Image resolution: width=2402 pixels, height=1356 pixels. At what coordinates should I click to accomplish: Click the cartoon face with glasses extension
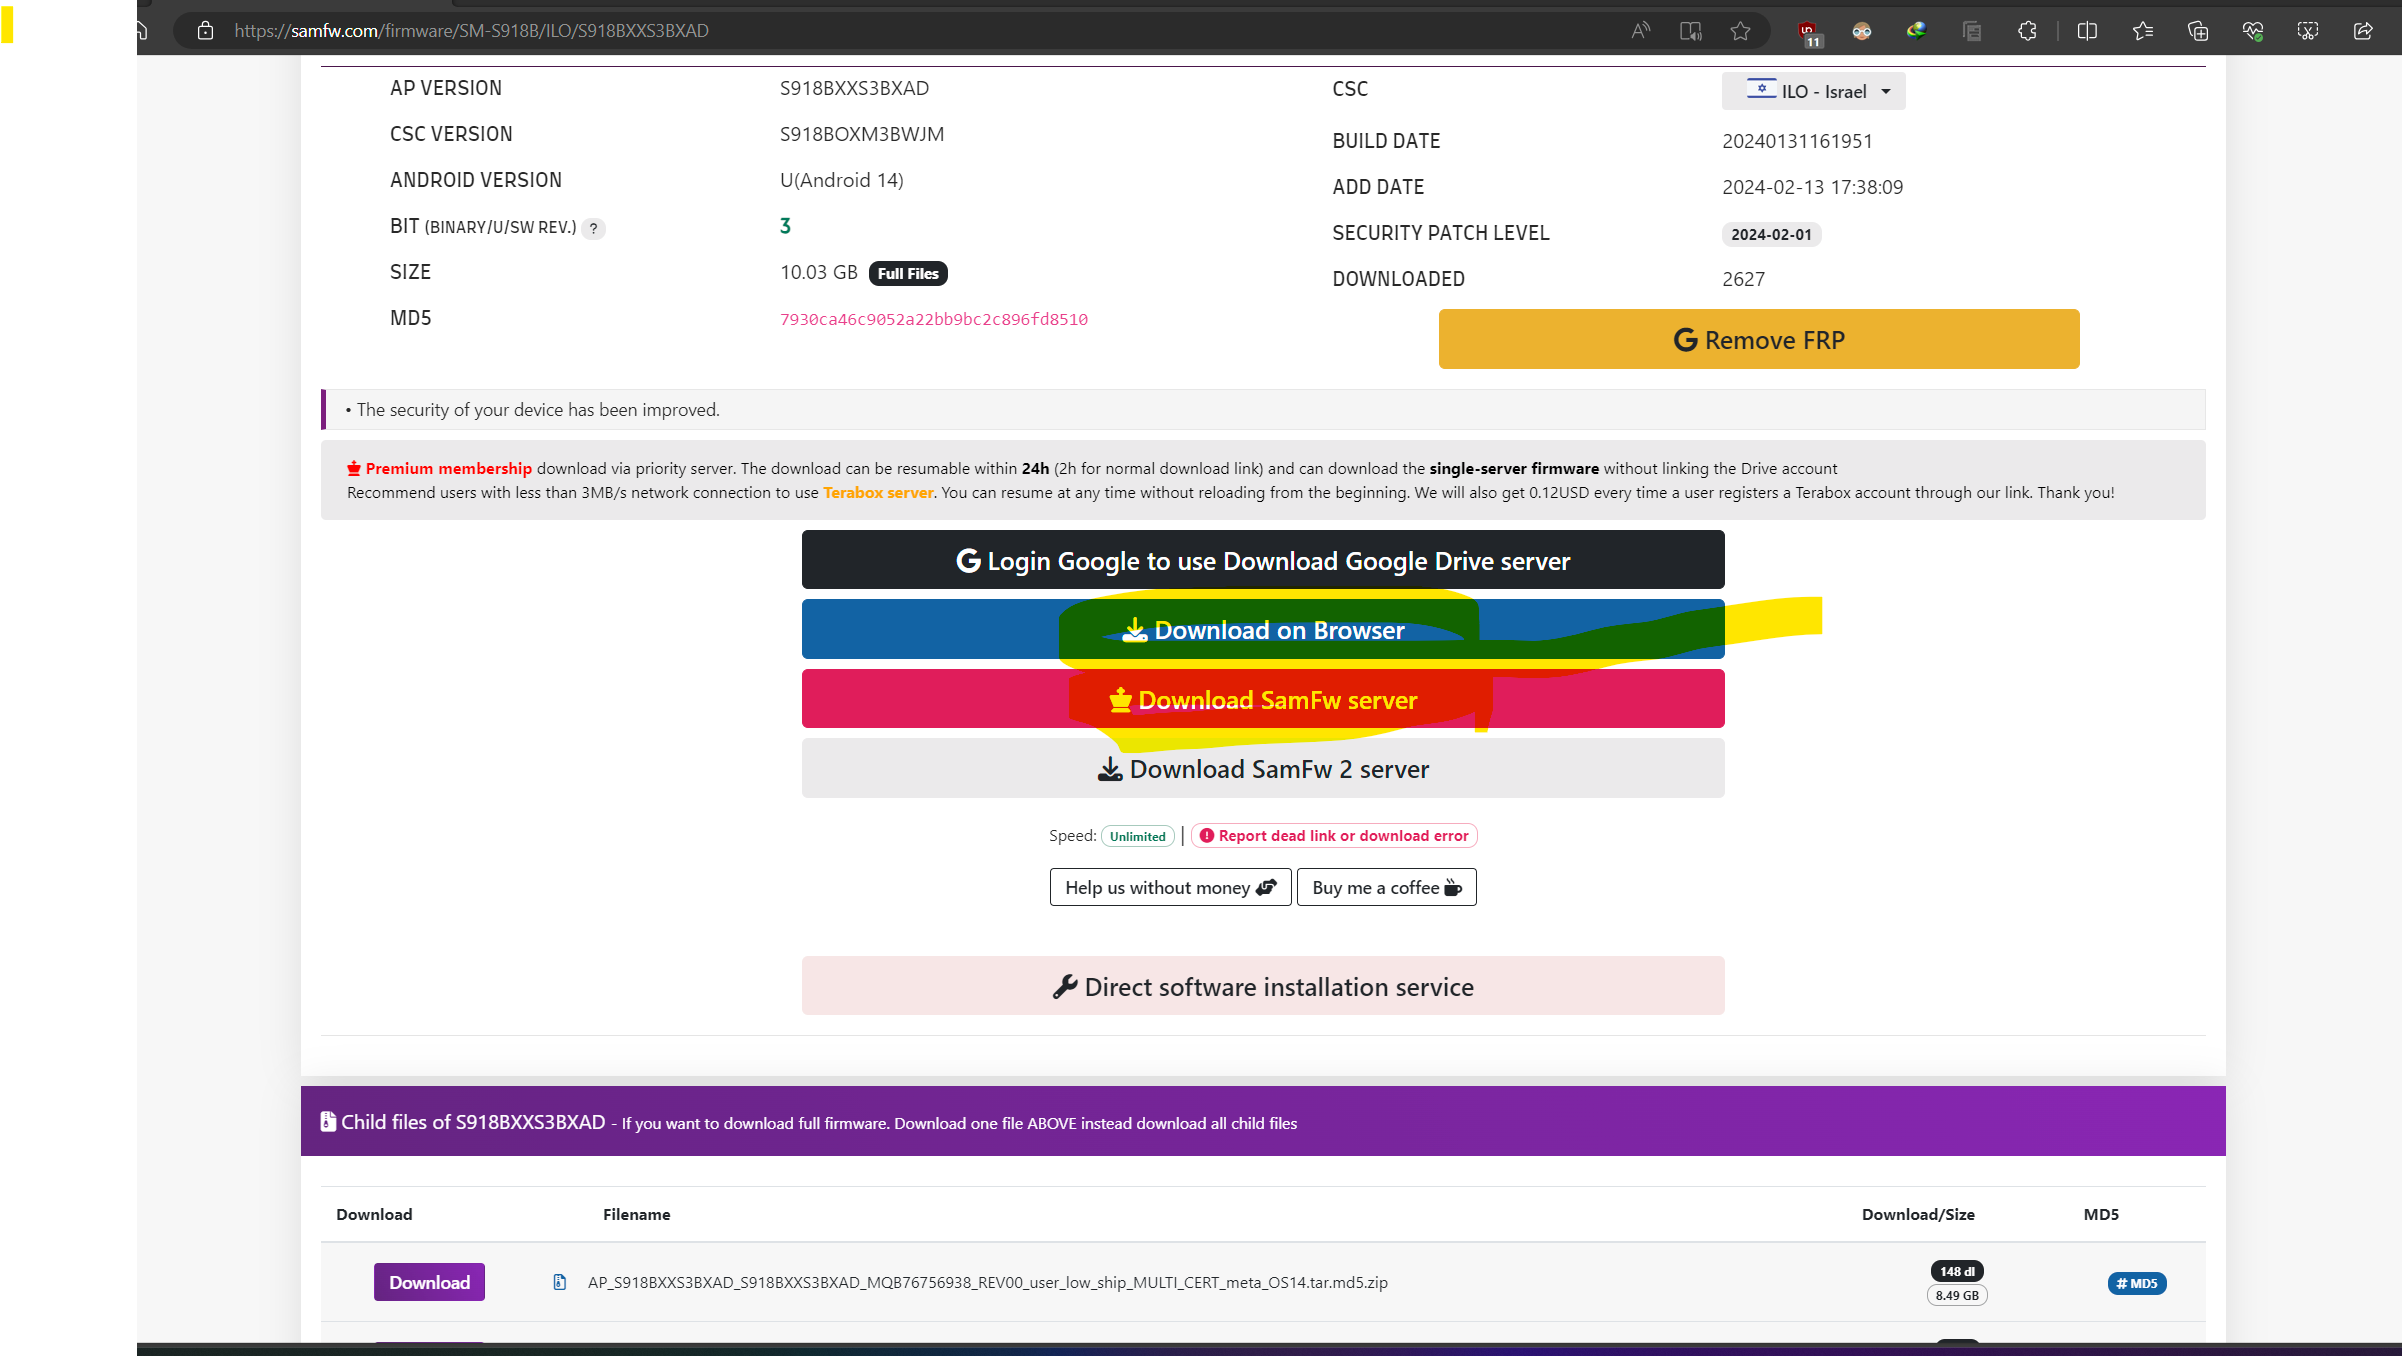(x=1862, y=31)
